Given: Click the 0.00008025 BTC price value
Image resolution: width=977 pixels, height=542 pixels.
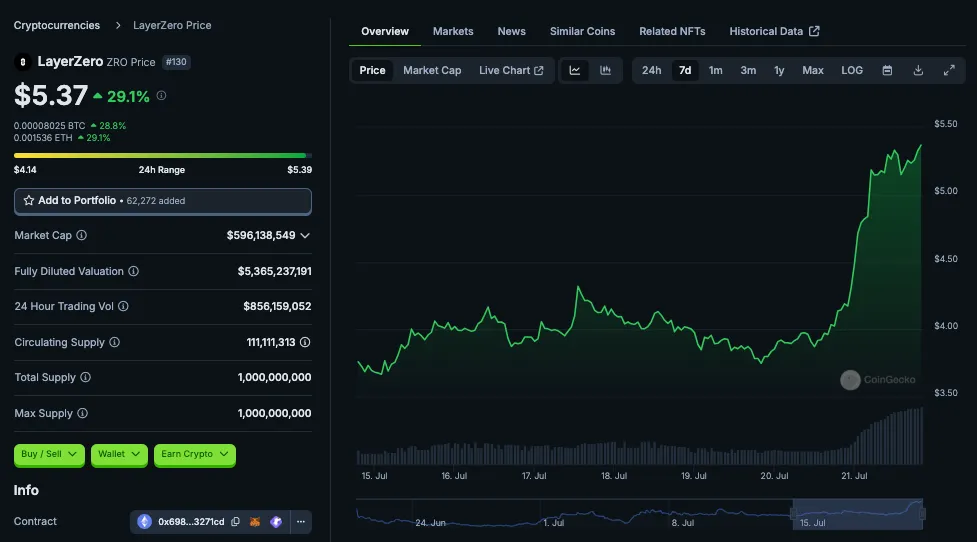Looking at the screenshot, I should (49, 126).
